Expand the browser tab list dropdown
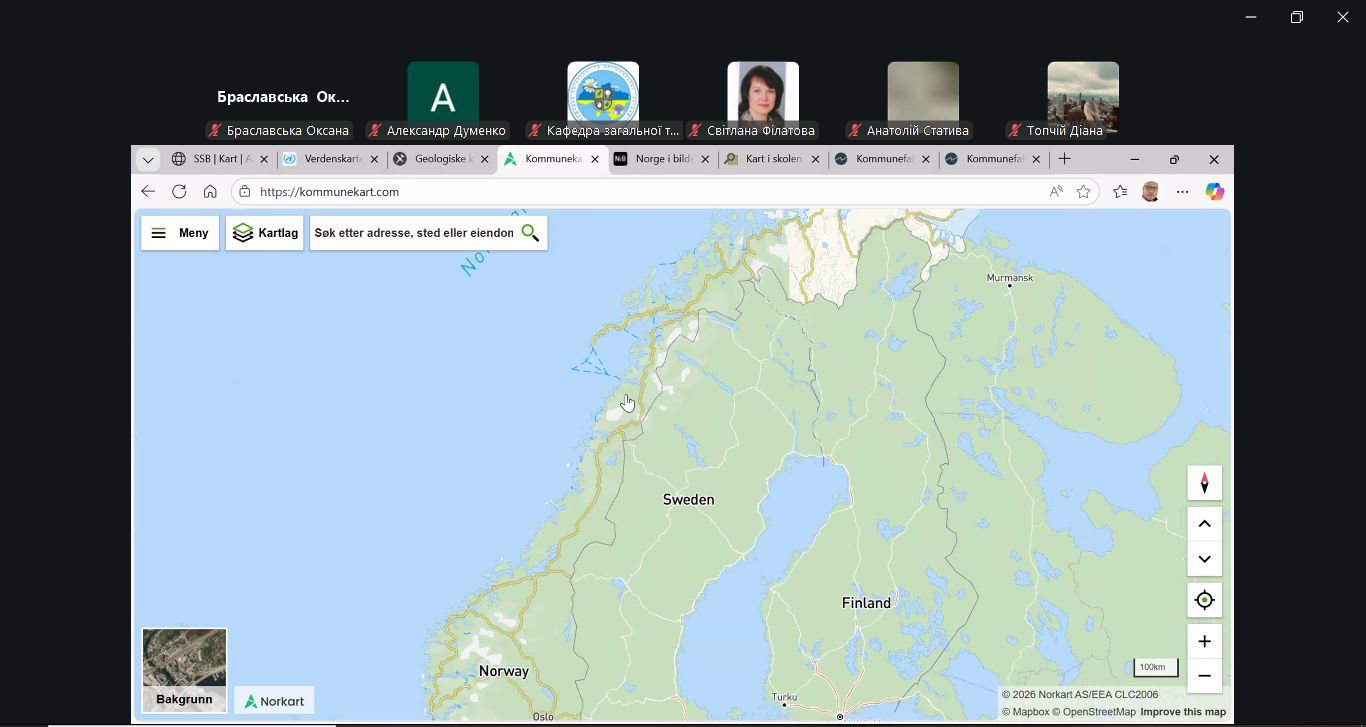Image resolution: width=1366 pixels, height=727 pixels. 148,159
